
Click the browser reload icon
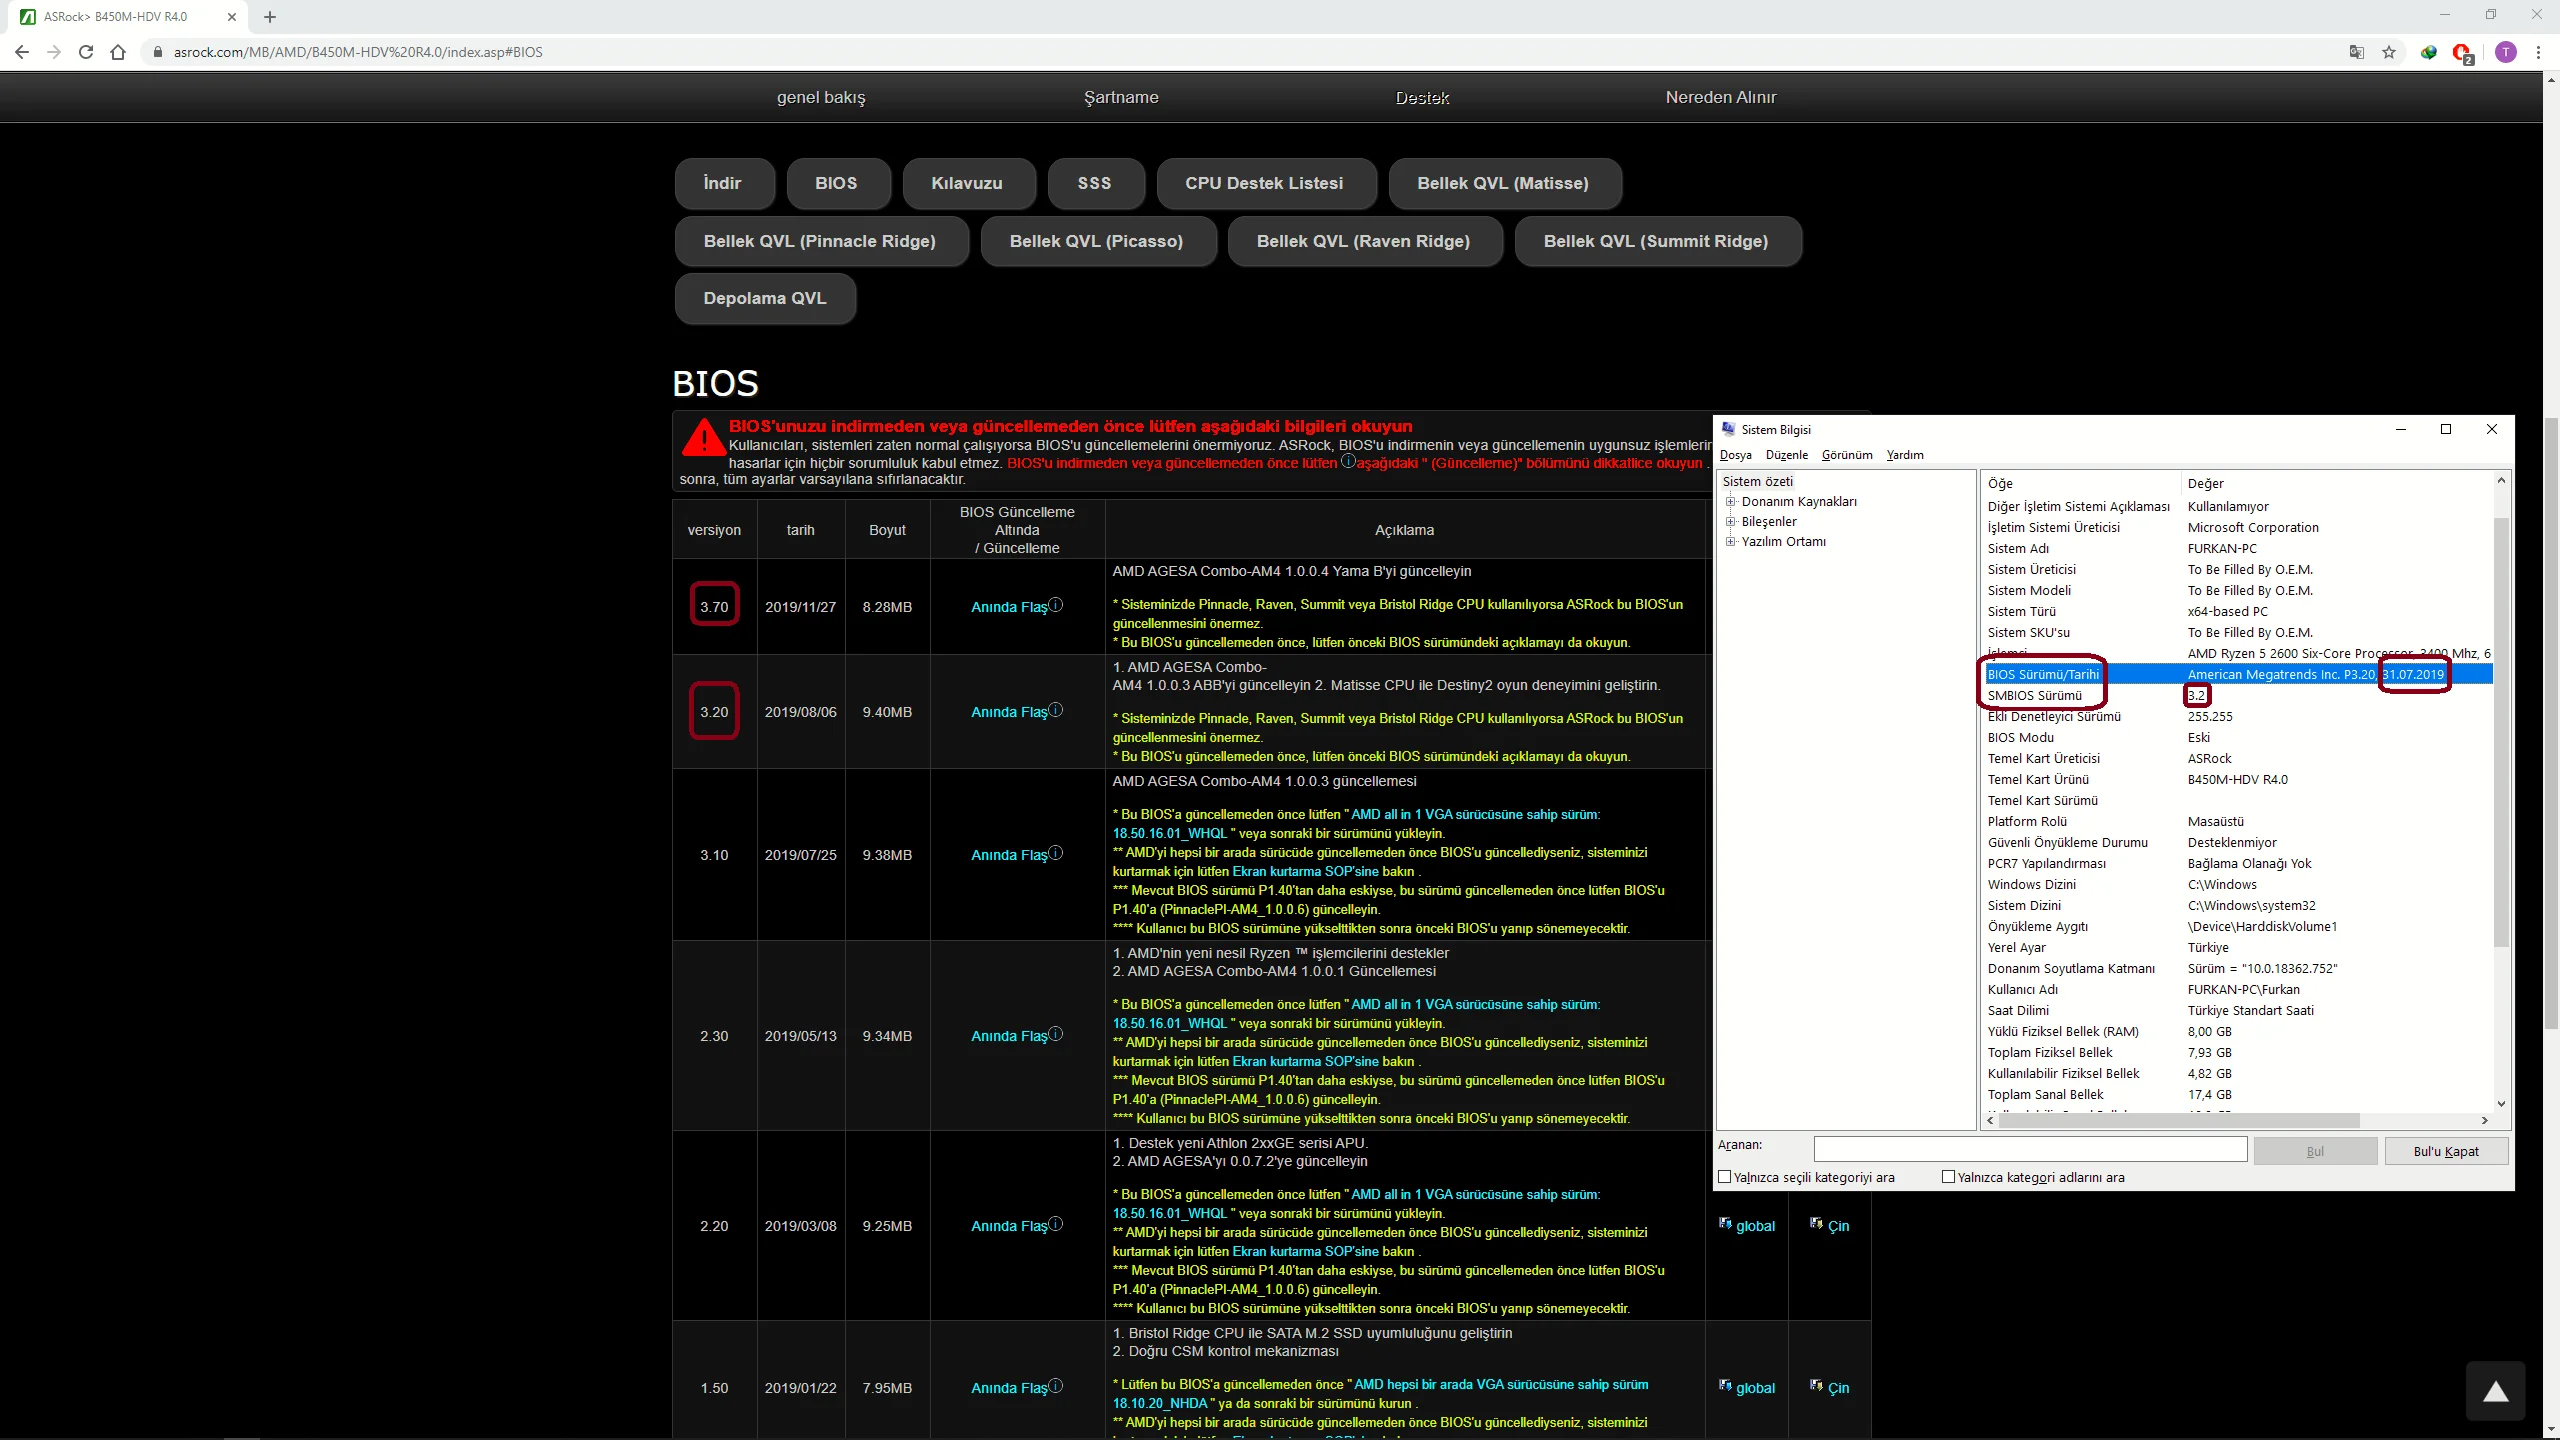click(86, 52)
